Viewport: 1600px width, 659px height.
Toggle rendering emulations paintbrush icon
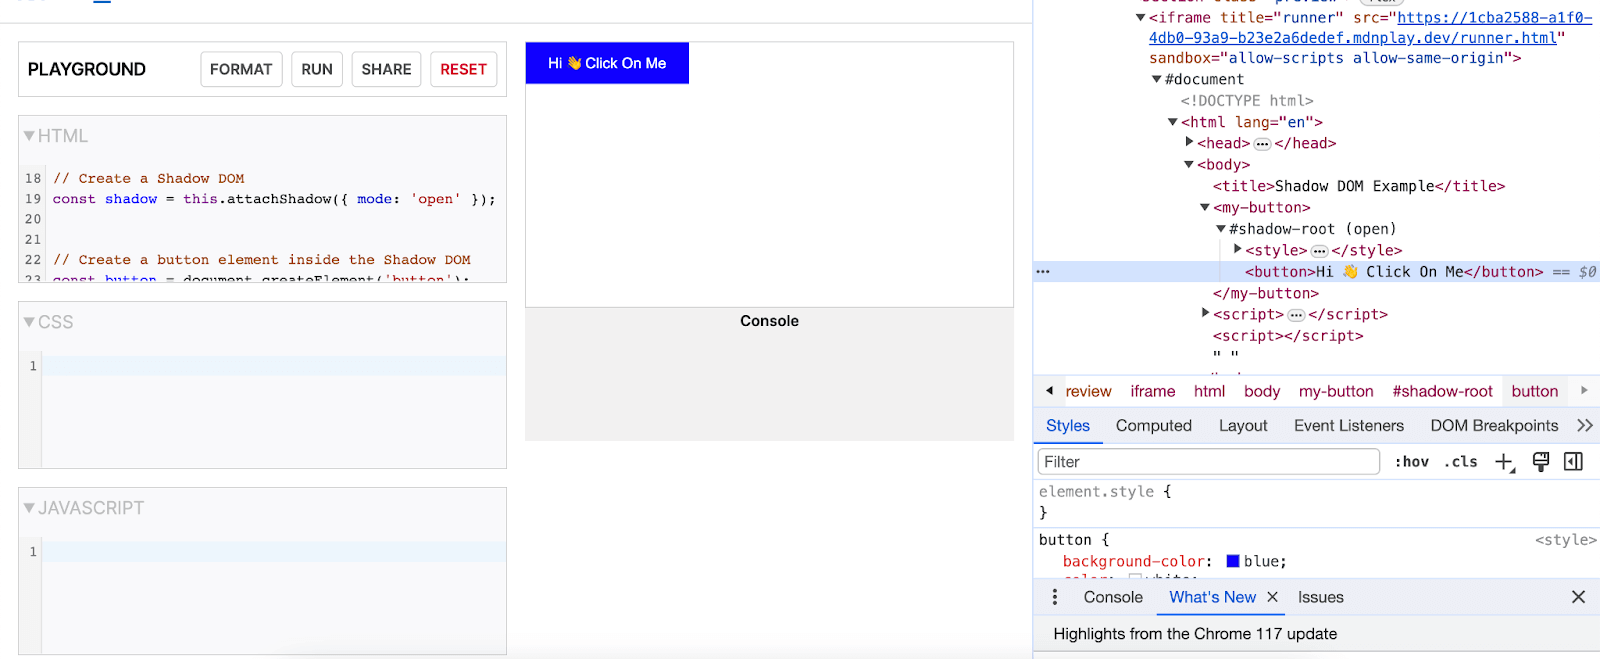pos(1541,462)
